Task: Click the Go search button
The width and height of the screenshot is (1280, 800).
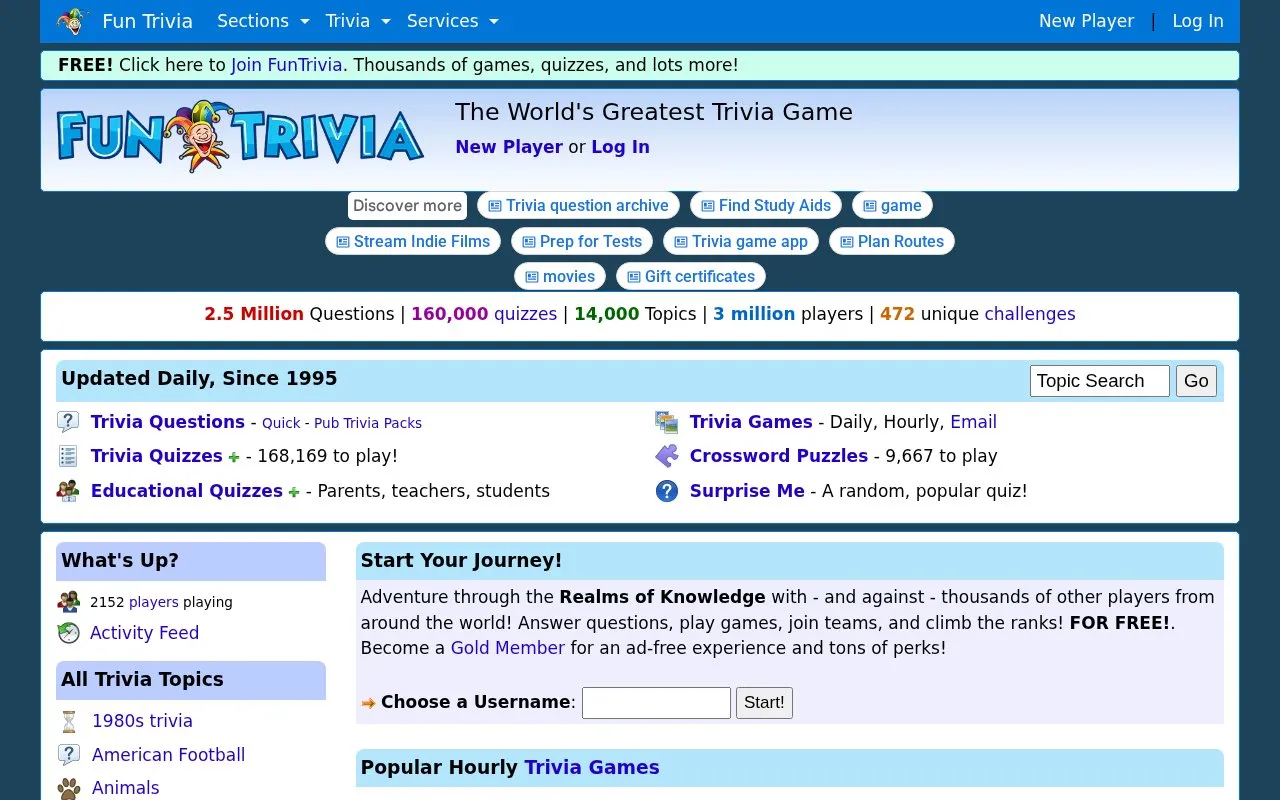Action: coord(1196,381)
